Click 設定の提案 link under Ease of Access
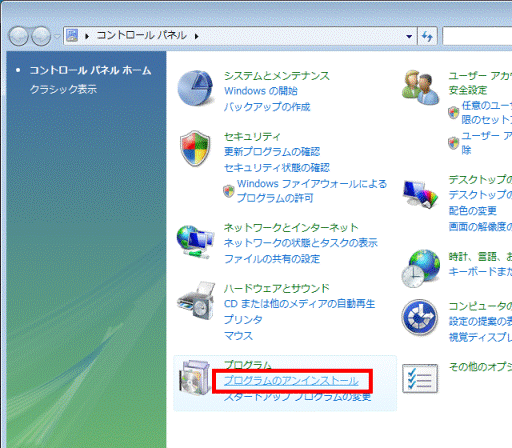 (x=480, y=321)
